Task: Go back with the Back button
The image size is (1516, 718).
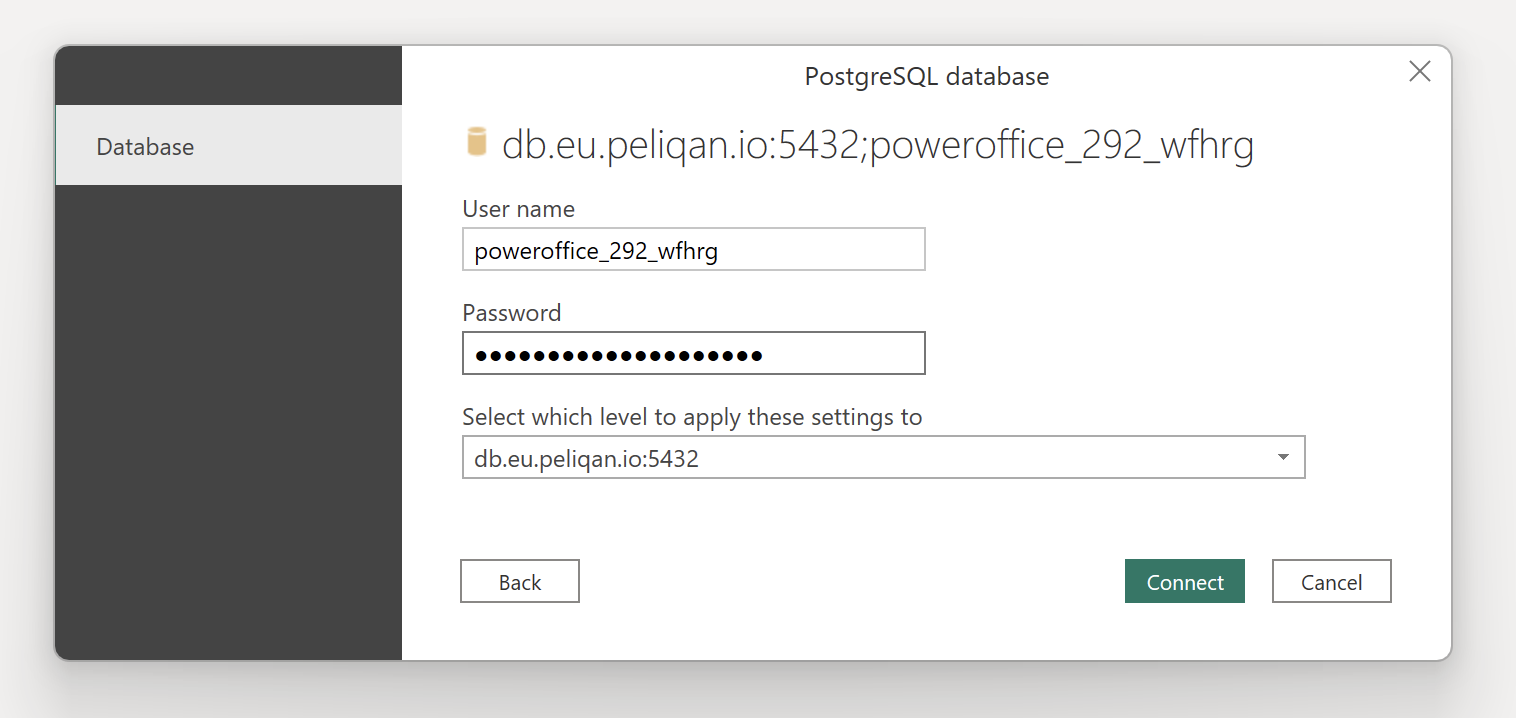Action: point(519,581)
